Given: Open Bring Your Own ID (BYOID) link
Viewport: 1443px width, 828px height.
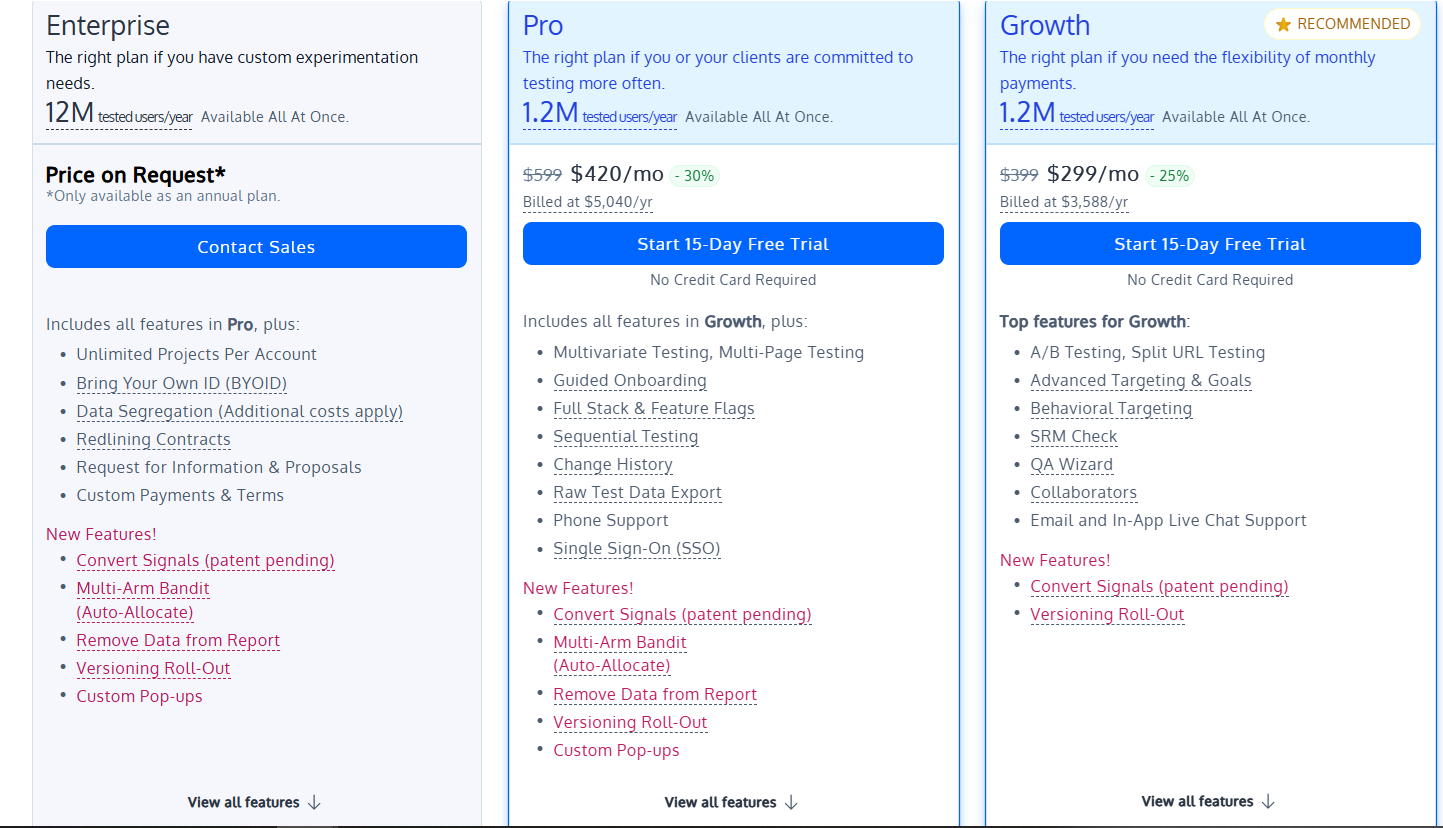Looking at the screenshot, I should coord(181,383).
